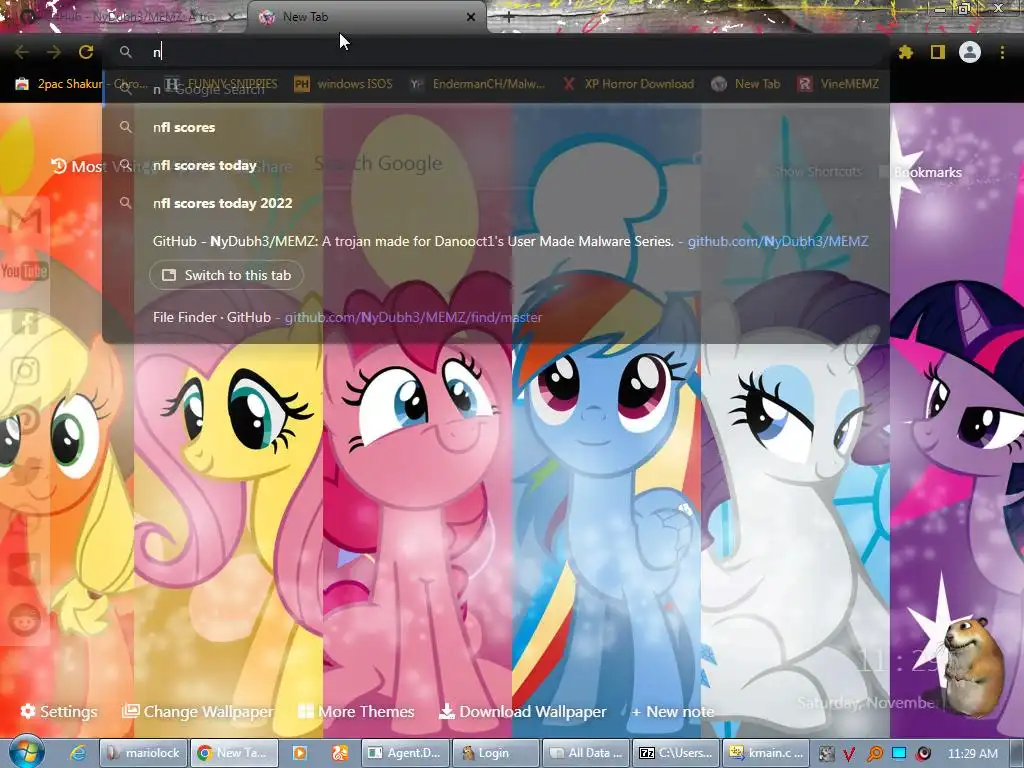Reload the page with the refresh icon
1024x768 pixels.
86,52
